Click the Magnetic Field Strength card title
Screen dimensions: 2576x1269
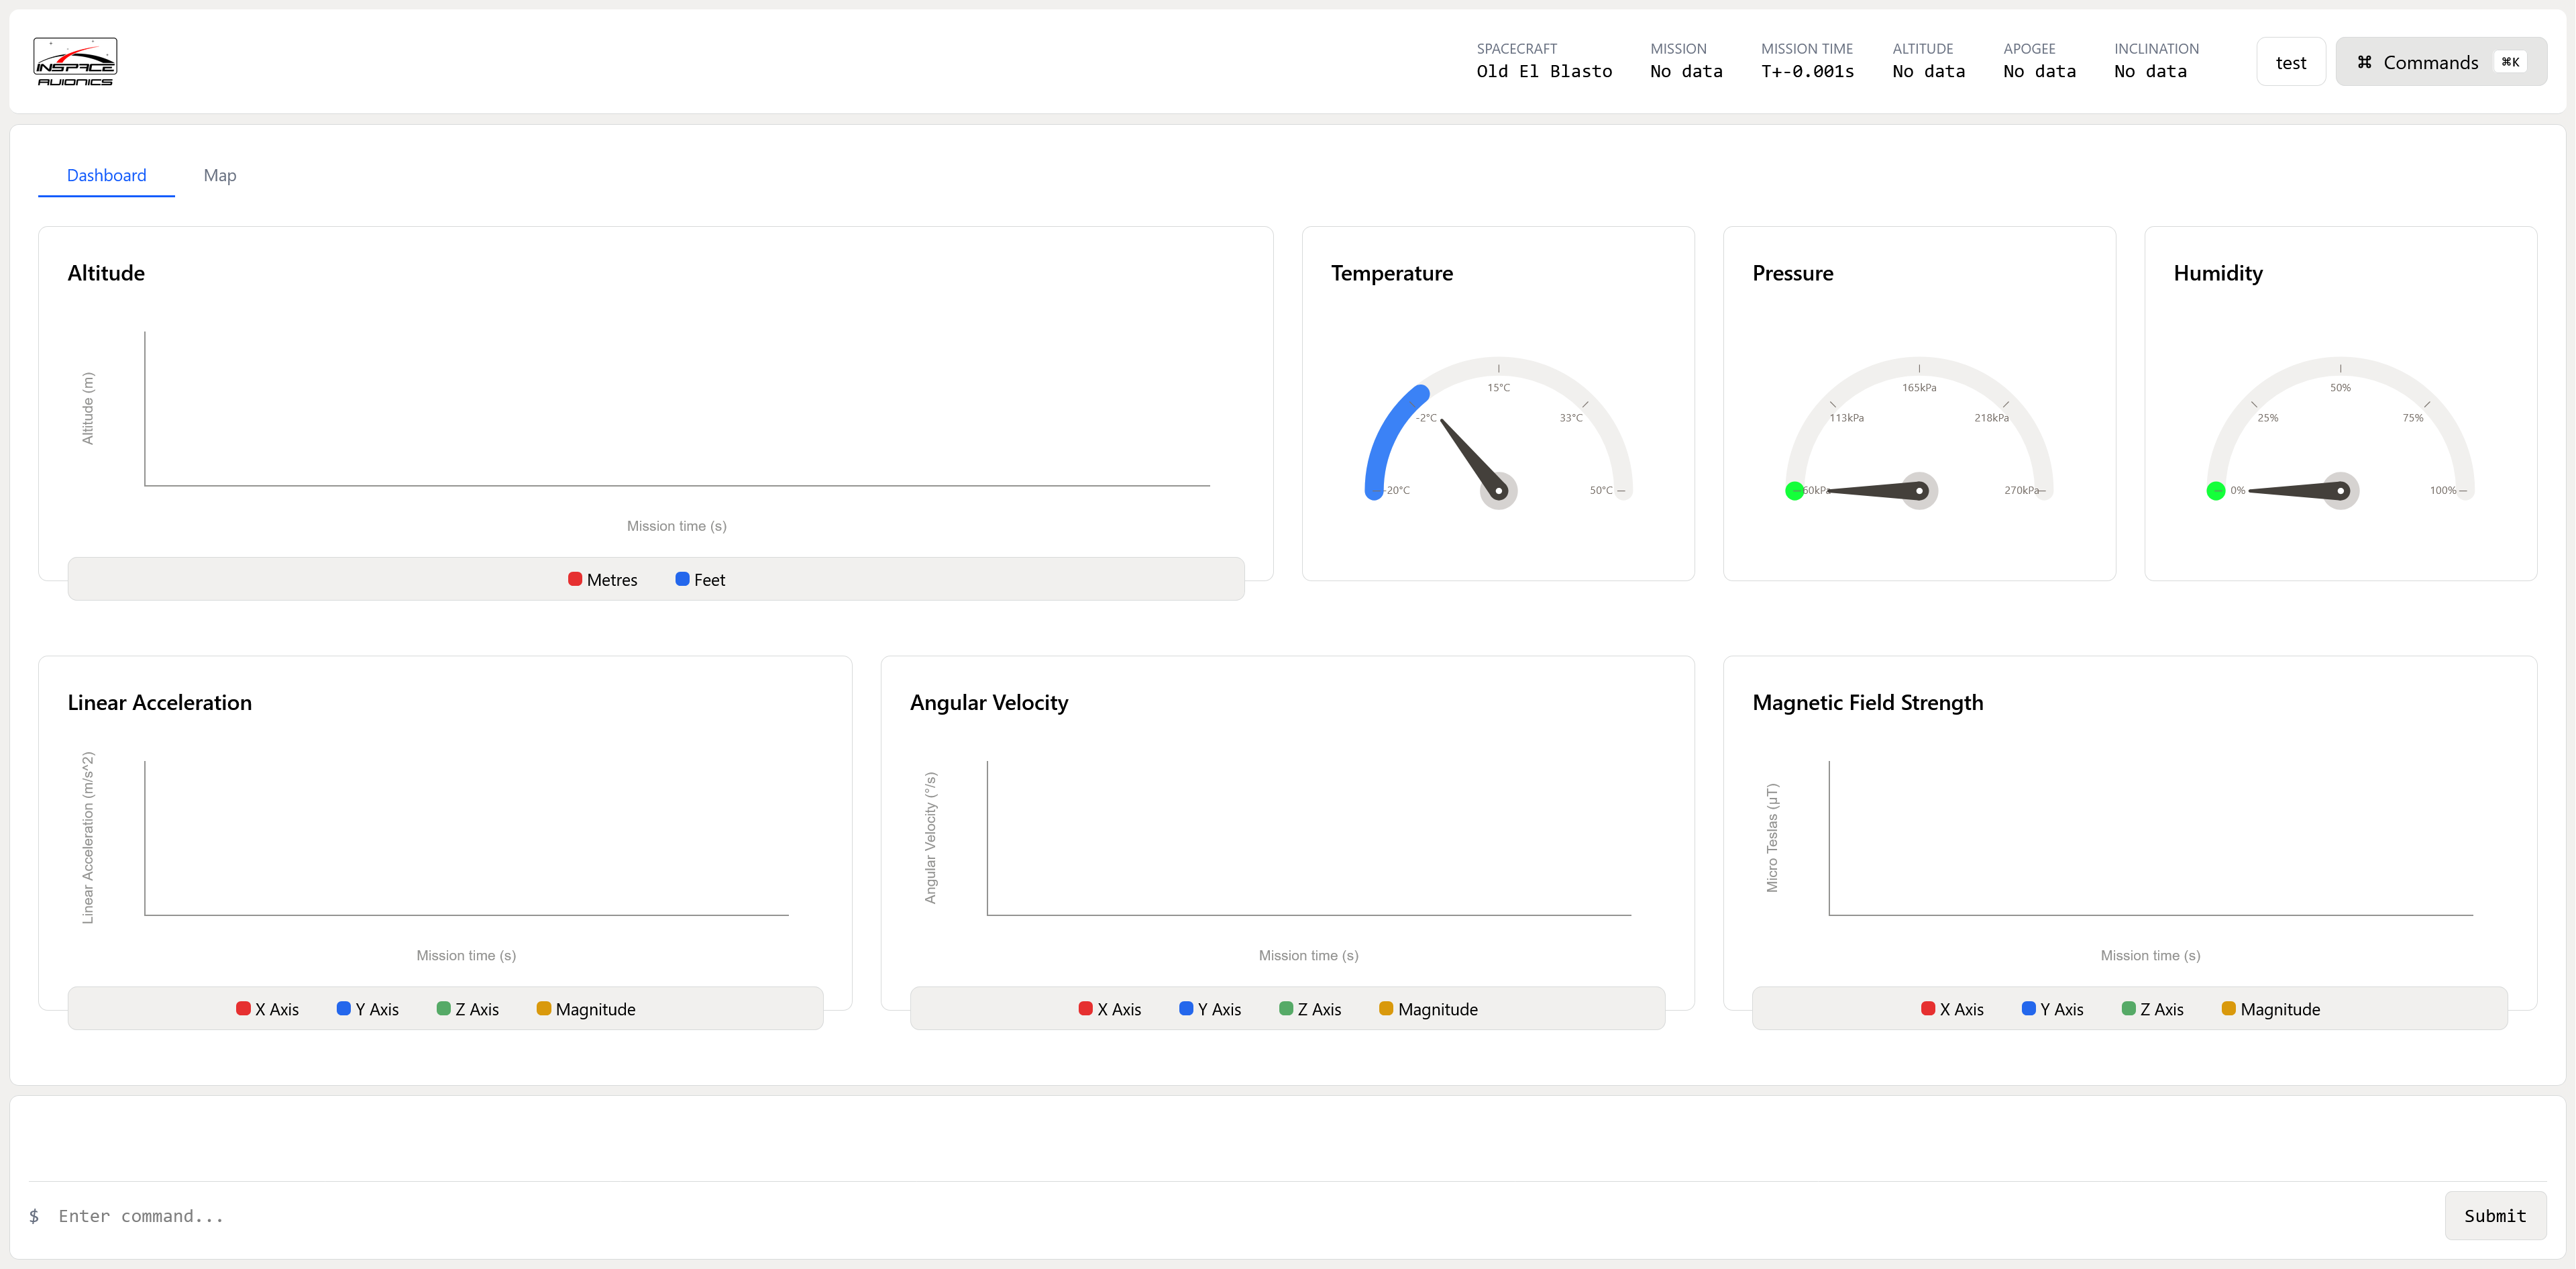coord(1868,703)
